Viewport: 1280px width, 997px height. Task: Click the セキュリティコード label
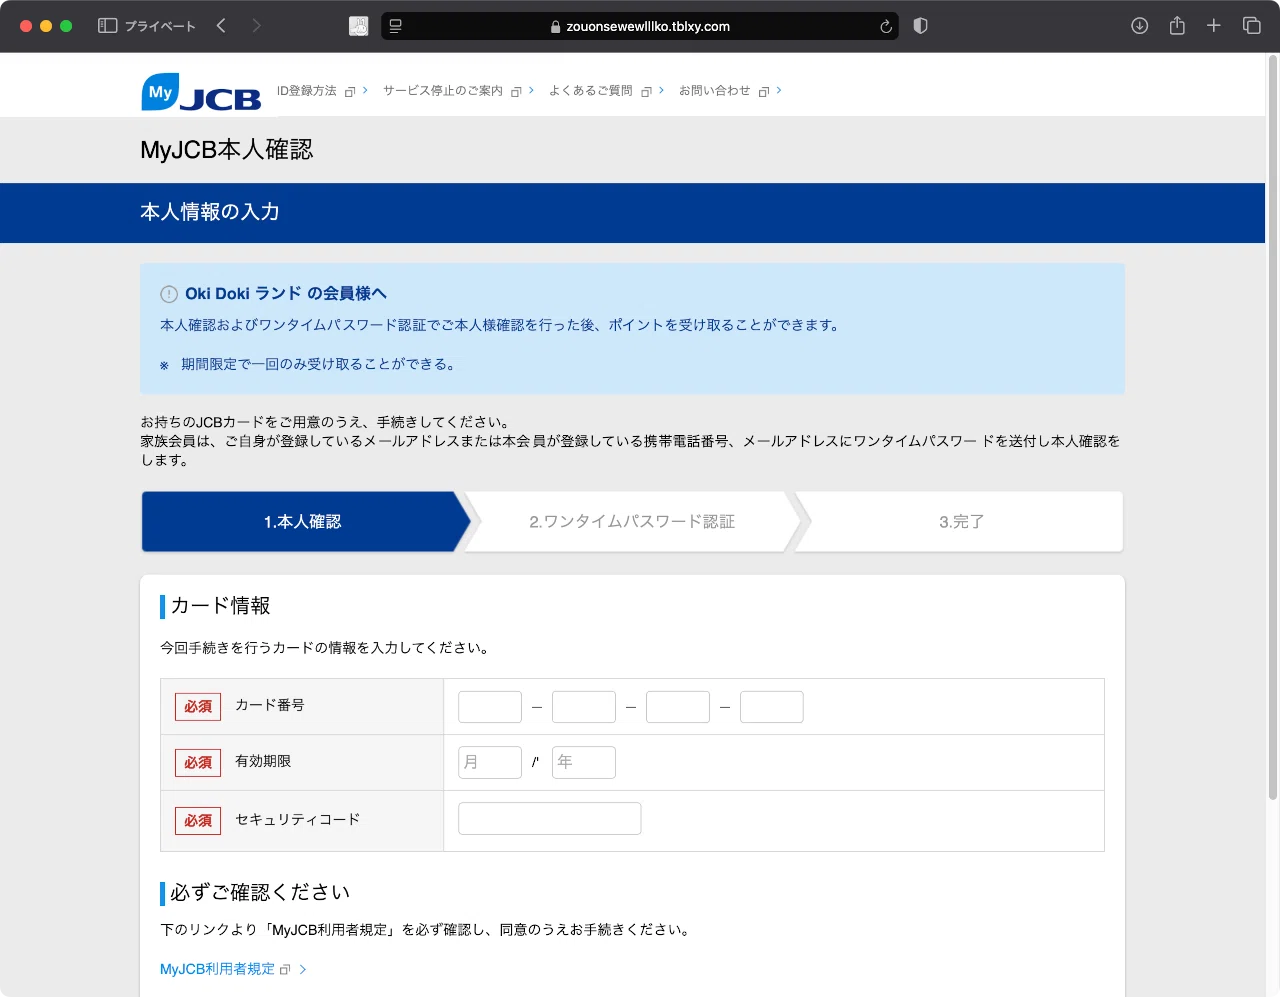pos(298,819)
